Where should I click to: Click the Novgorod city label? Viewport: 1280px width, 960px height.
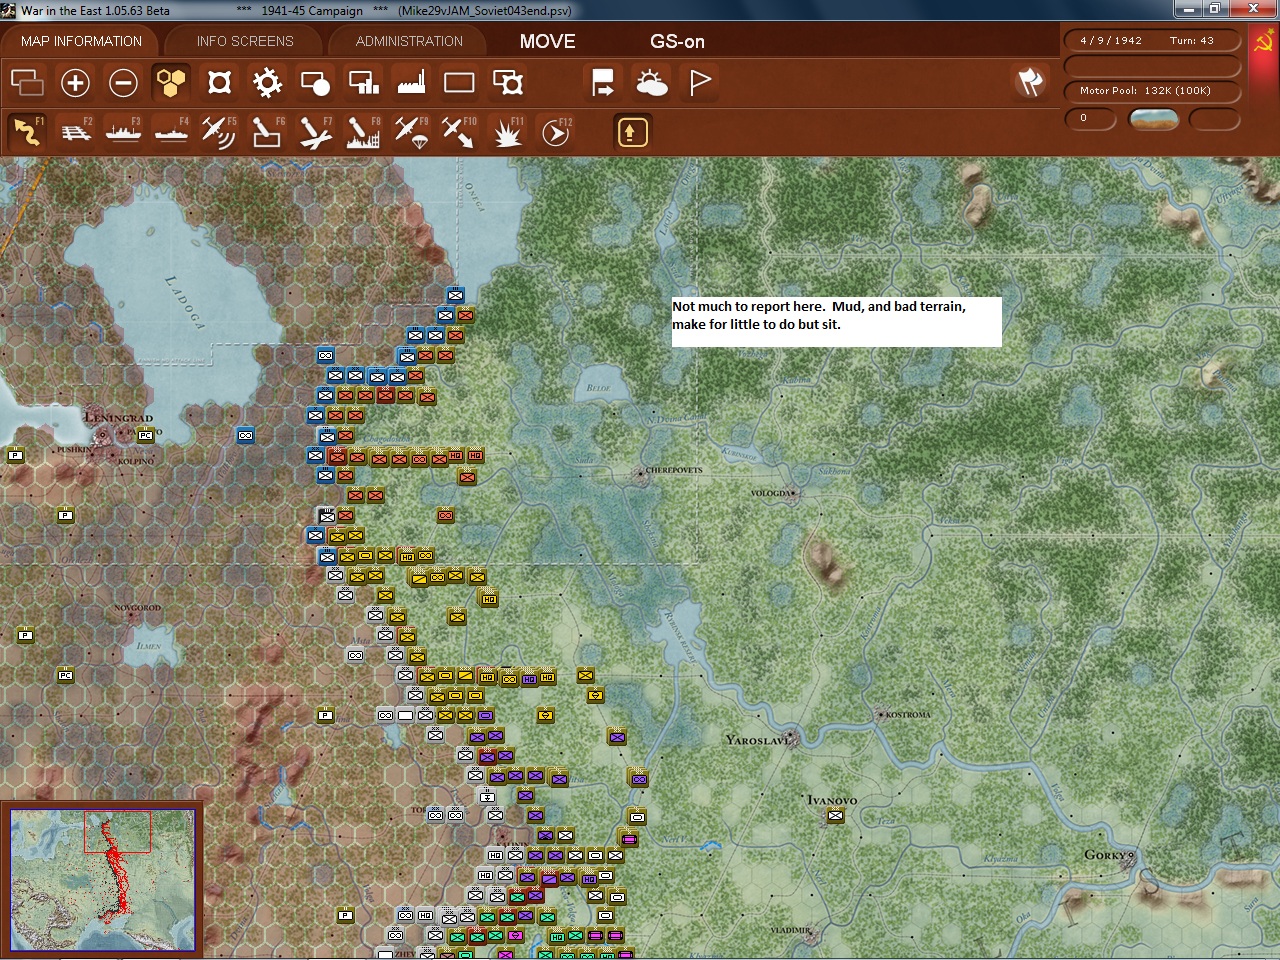coord(137,608)
